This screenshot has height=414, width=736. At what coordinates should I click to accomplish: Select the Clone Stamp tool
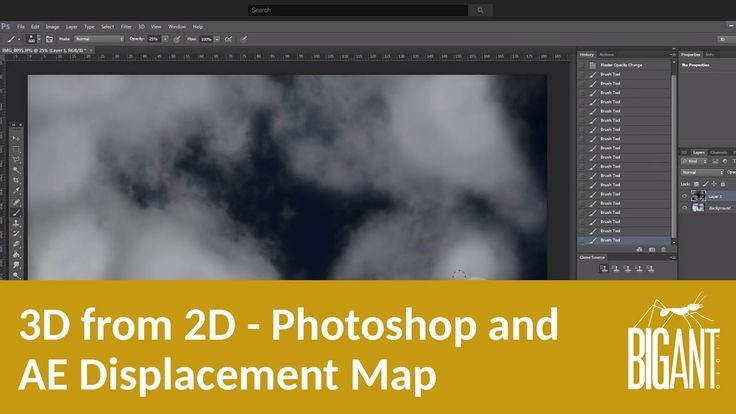16,223
